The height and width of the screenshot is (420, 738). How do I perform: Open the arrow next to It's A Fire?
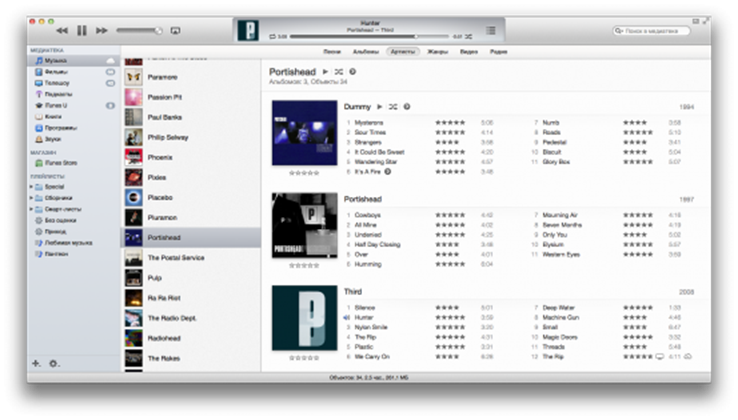coord(388,172)
